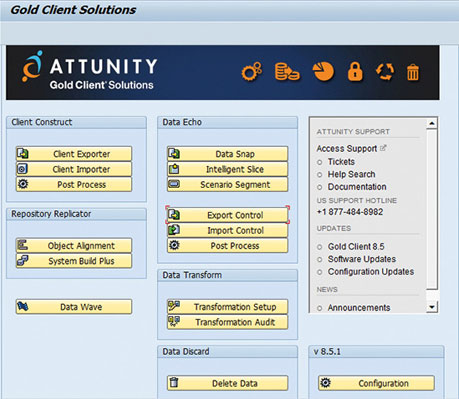Open Configuration
Screen dimensions: 459x399
[376, 383]
